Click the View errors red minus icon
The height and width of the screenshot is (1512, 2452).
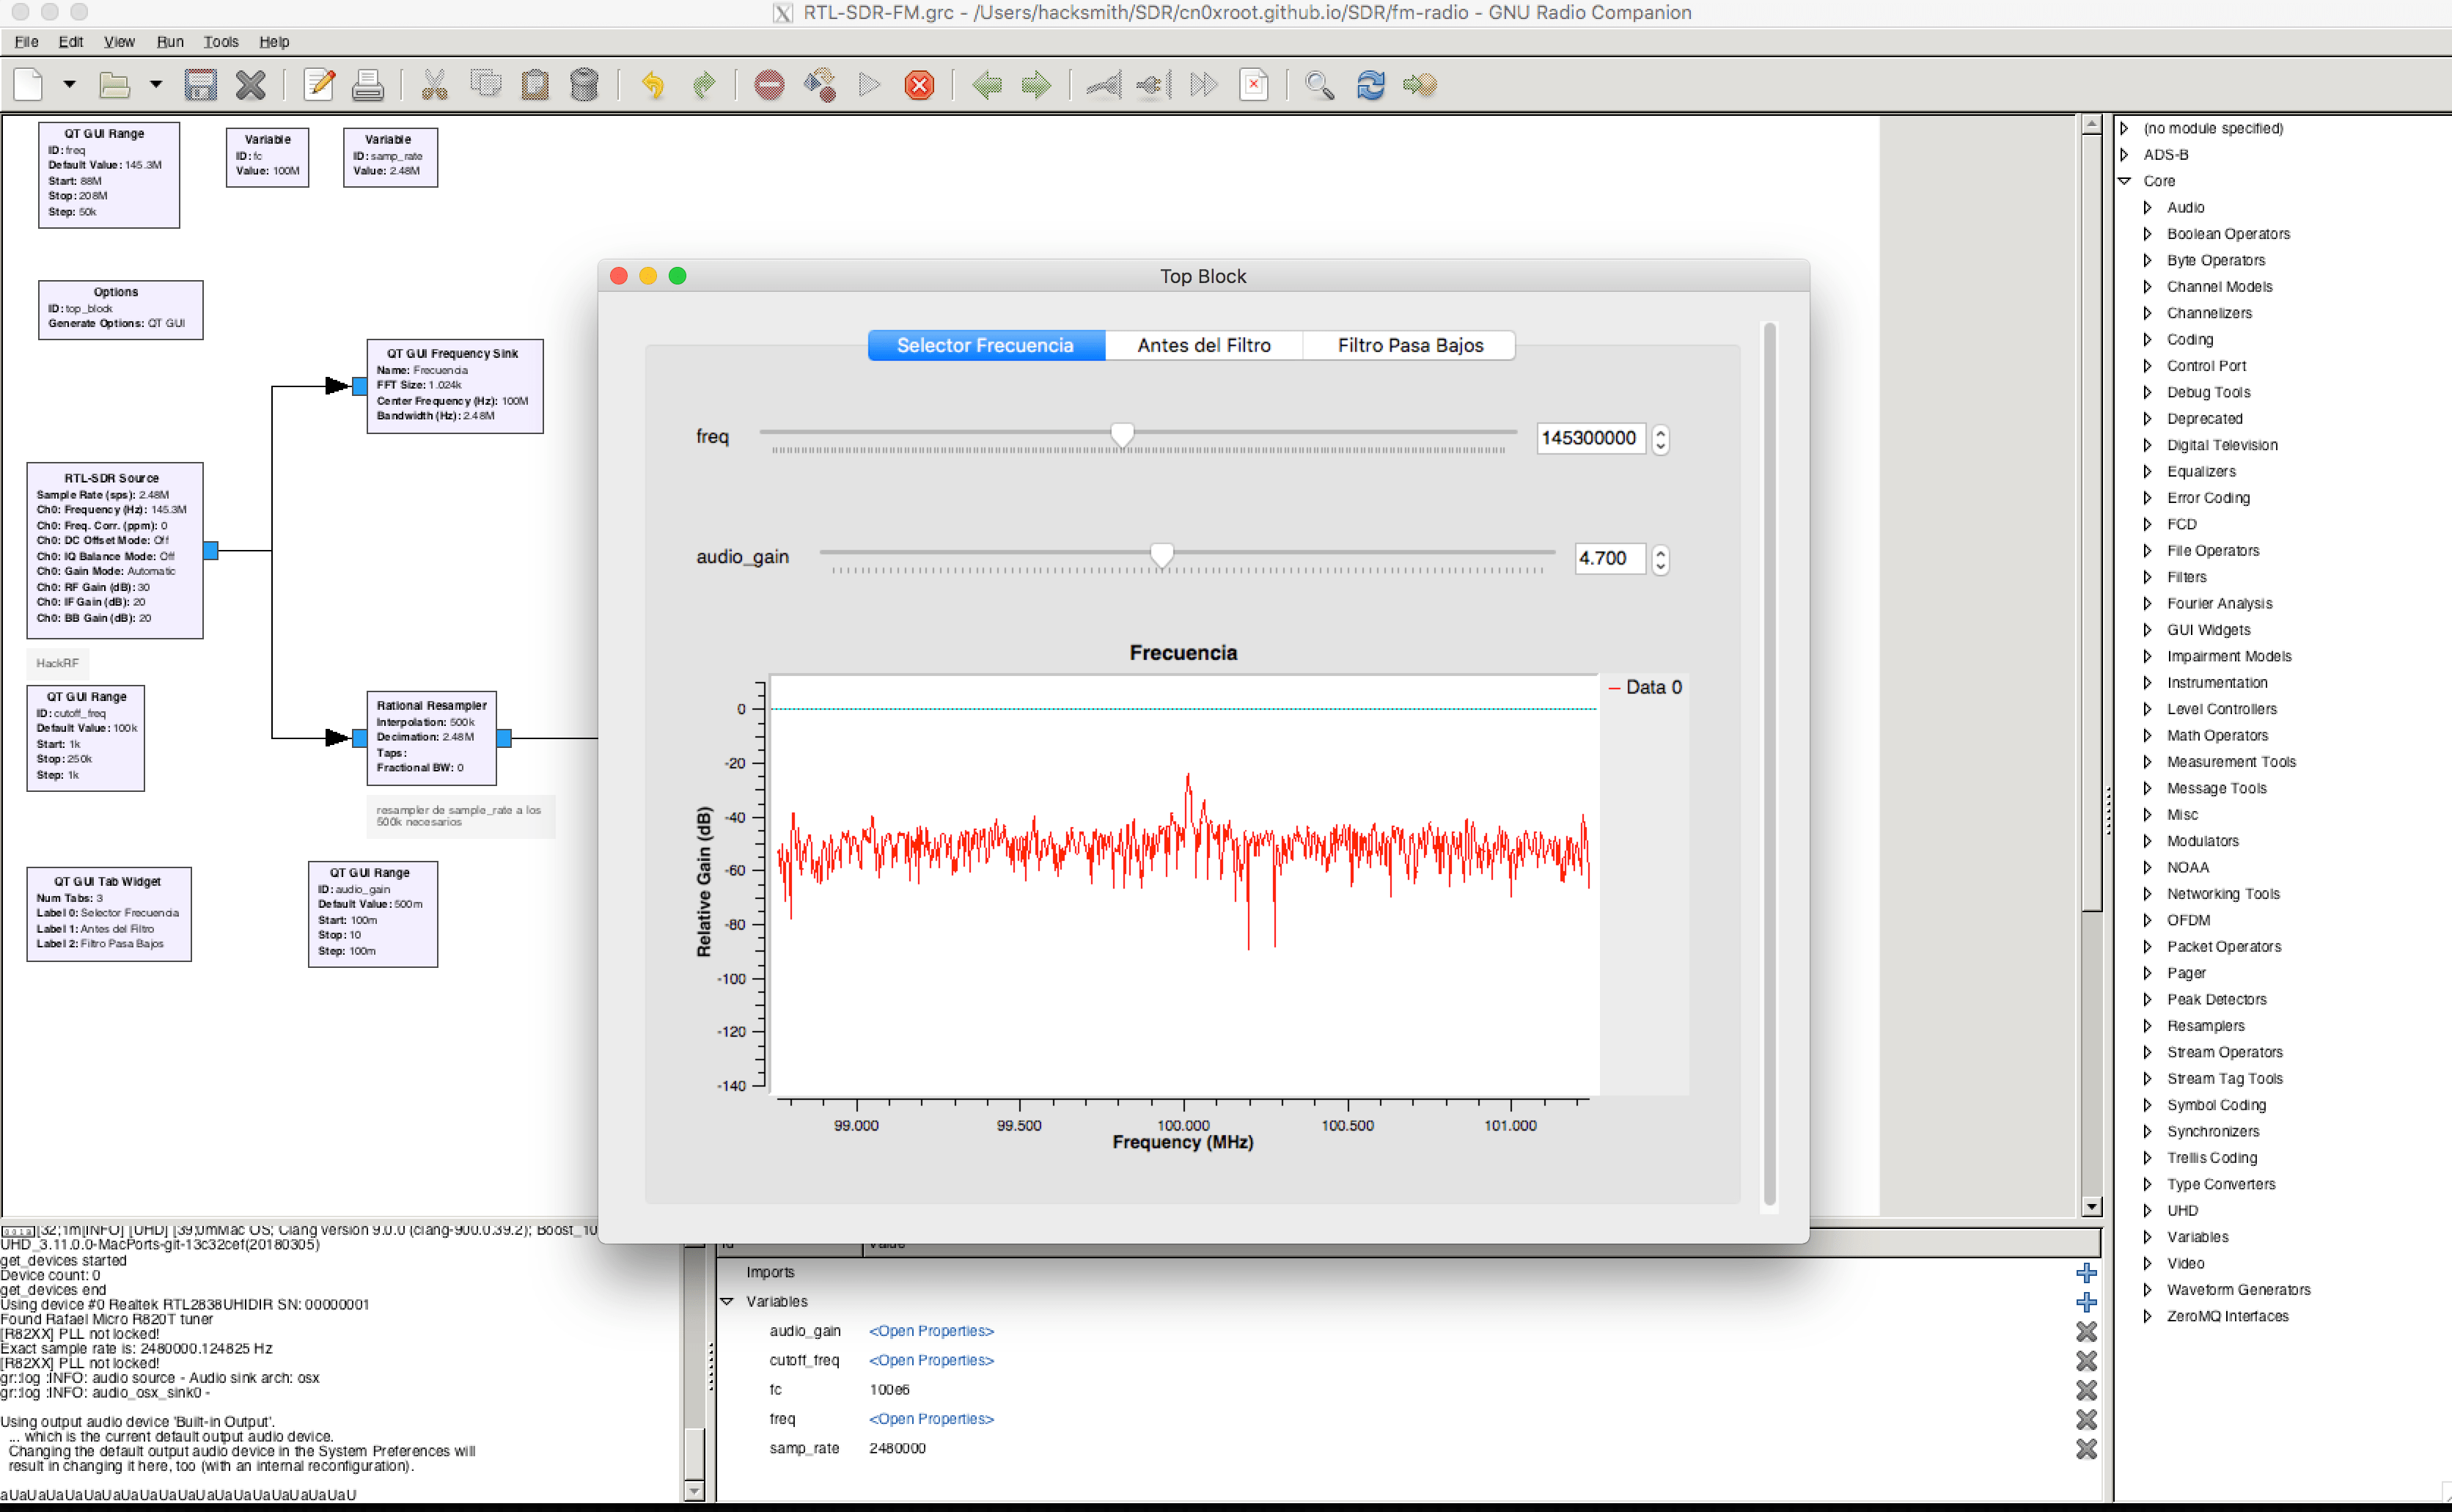(769, 85)
